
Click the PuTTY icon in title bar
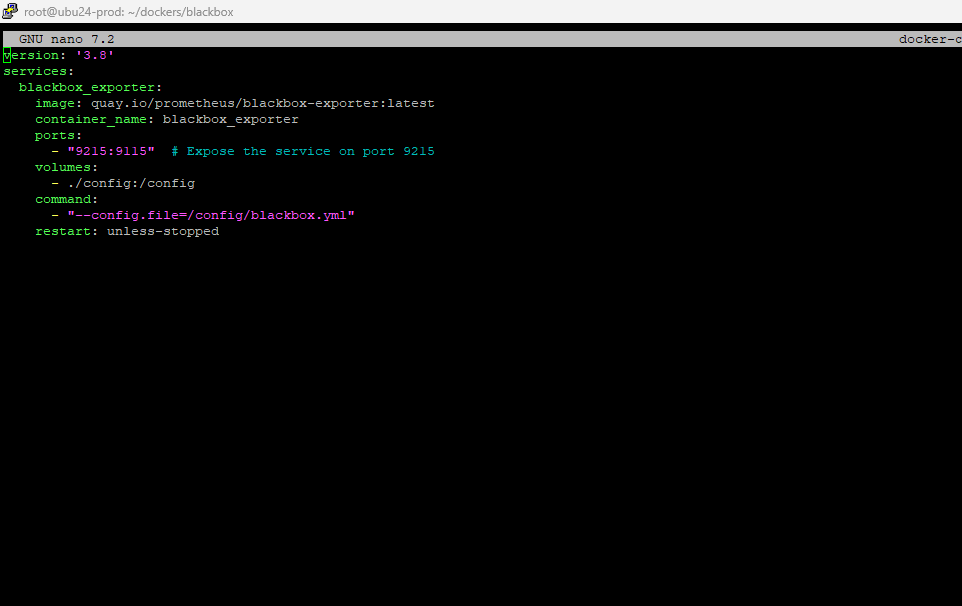(x=10, y=11)
